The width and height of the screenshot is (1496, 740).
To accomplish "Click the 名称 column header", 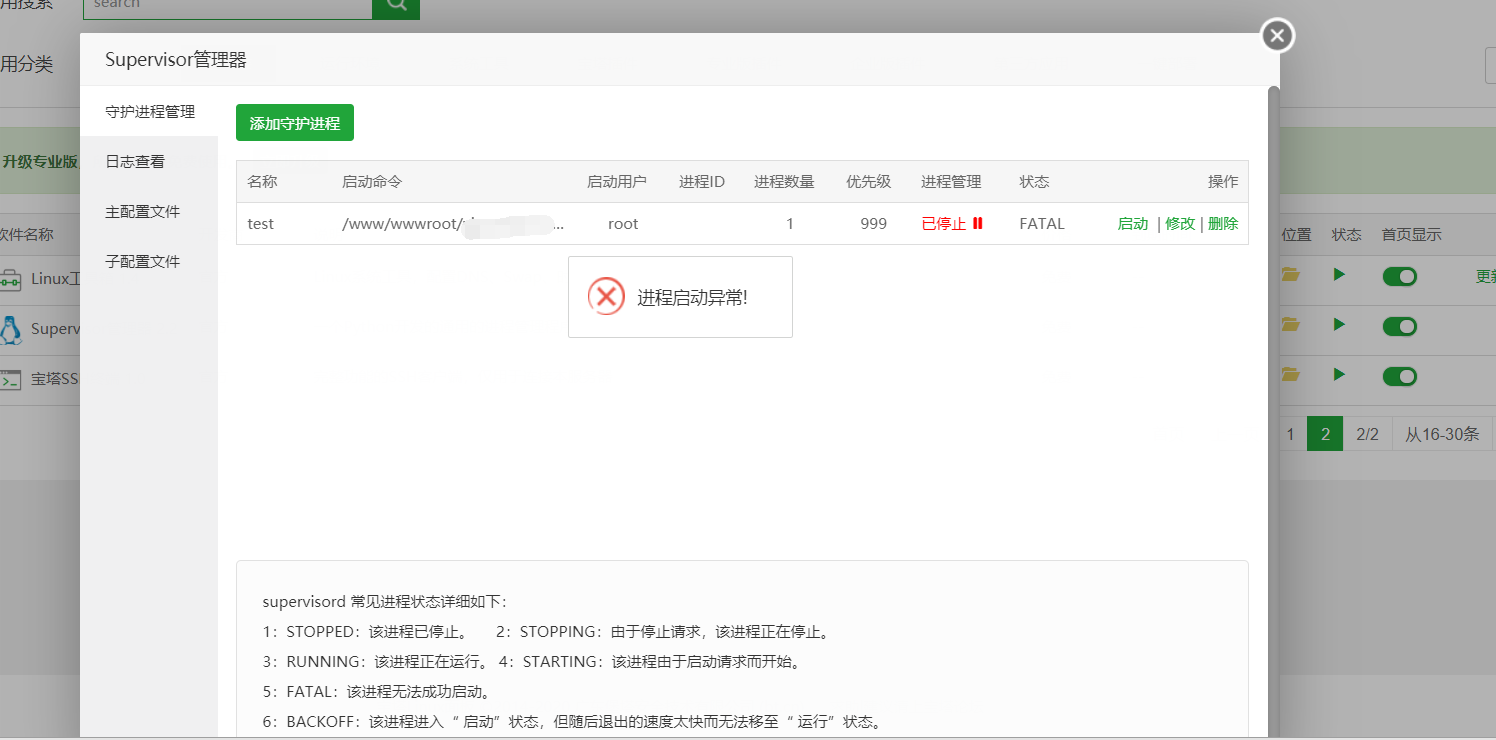I will coord(262,182).
